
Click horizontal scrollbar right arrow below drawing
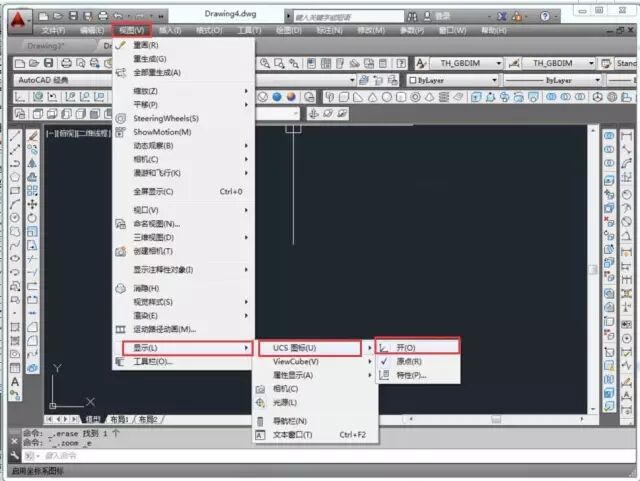tap(582, 419)
